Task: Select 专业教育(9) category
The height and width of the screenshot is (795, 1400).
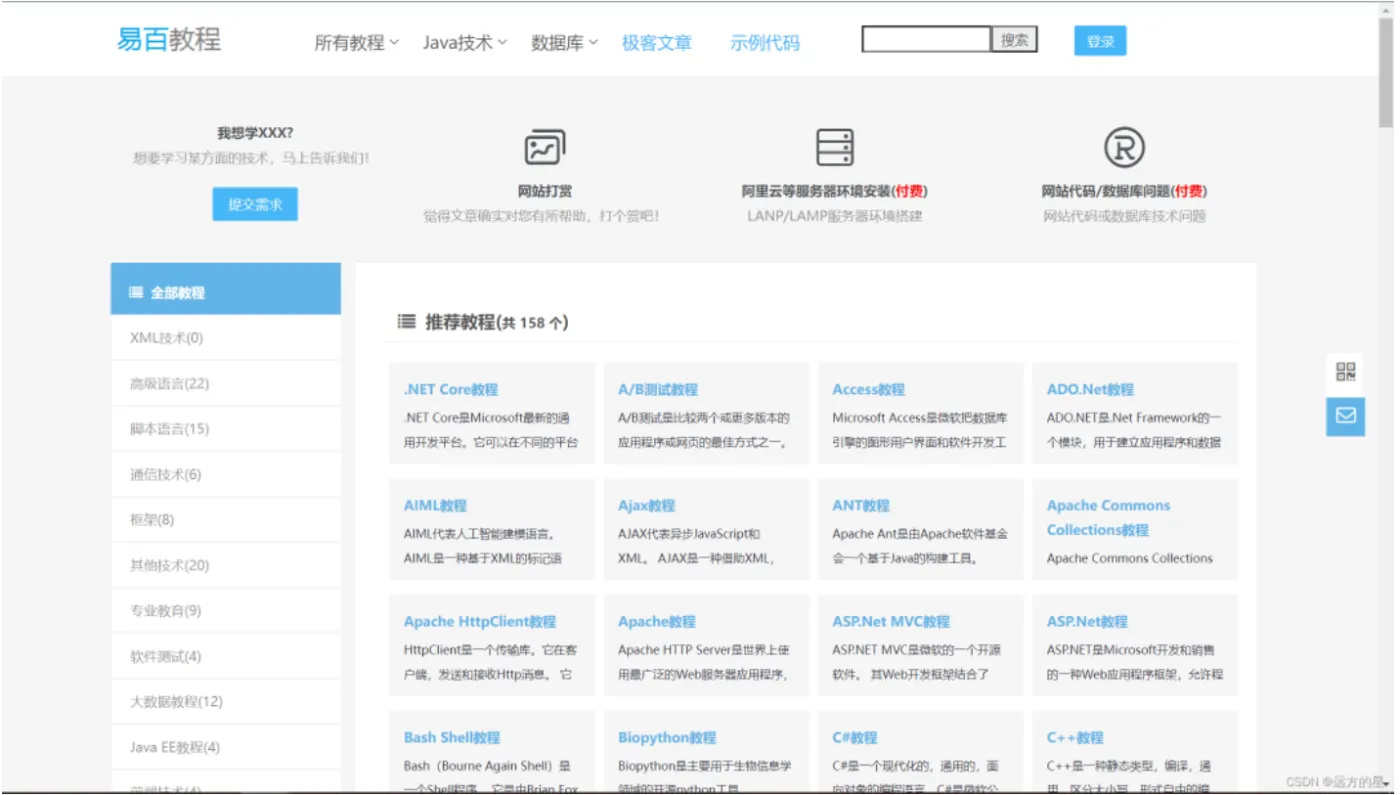Action: 226,611
